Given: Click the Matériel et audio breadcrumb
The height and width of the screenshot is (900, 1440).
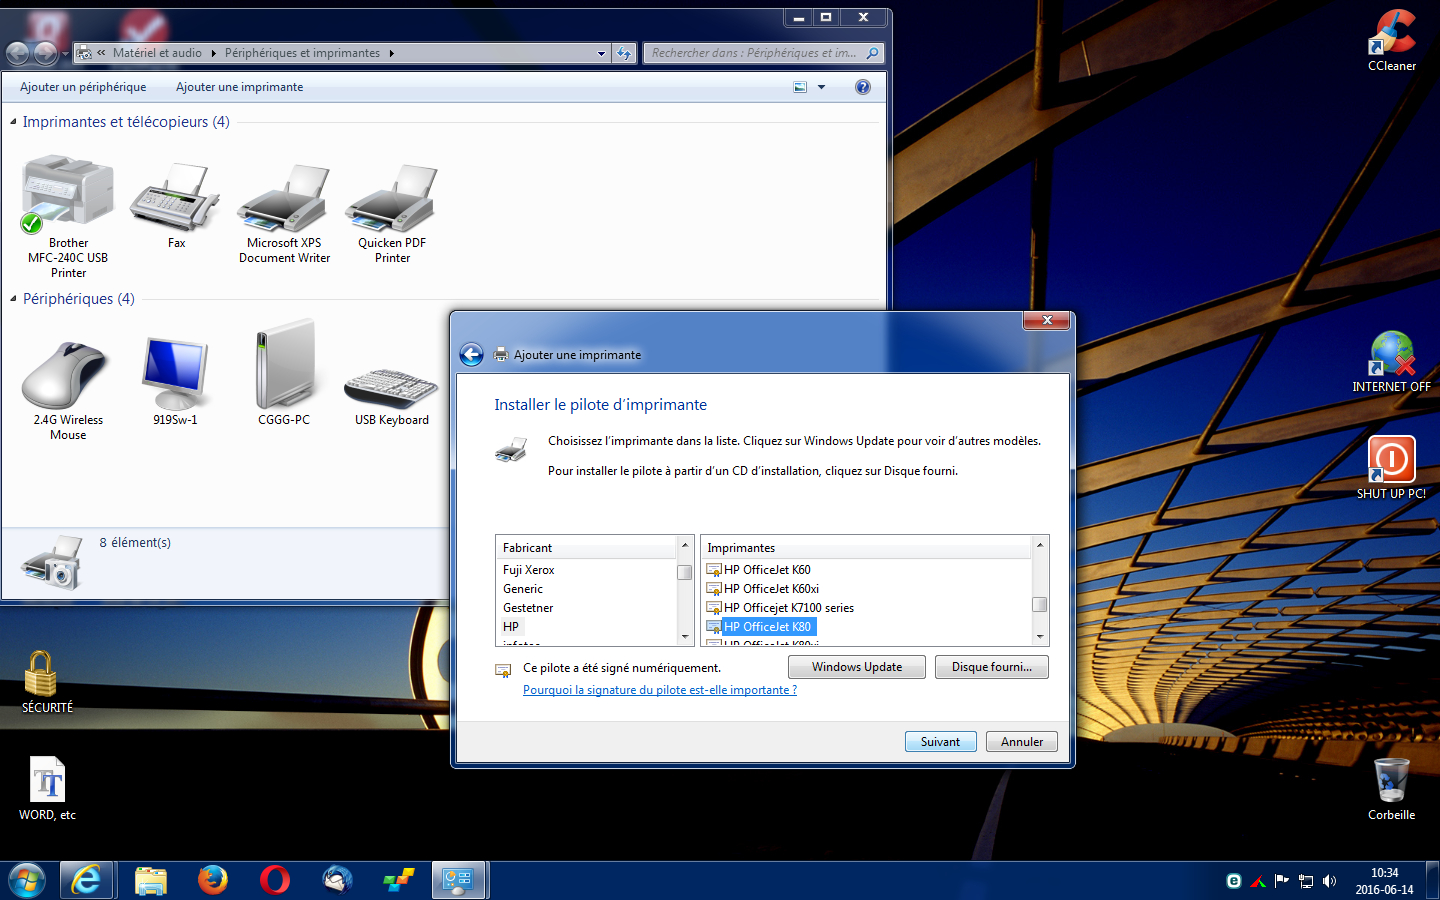Looking at the screenshot, I should pyautogui.click(x=157, y=53).
